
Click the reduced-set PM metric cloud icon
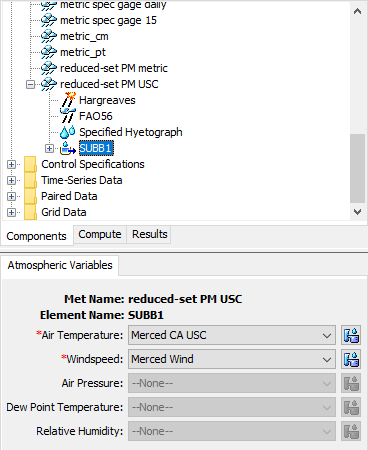[49, 68]
